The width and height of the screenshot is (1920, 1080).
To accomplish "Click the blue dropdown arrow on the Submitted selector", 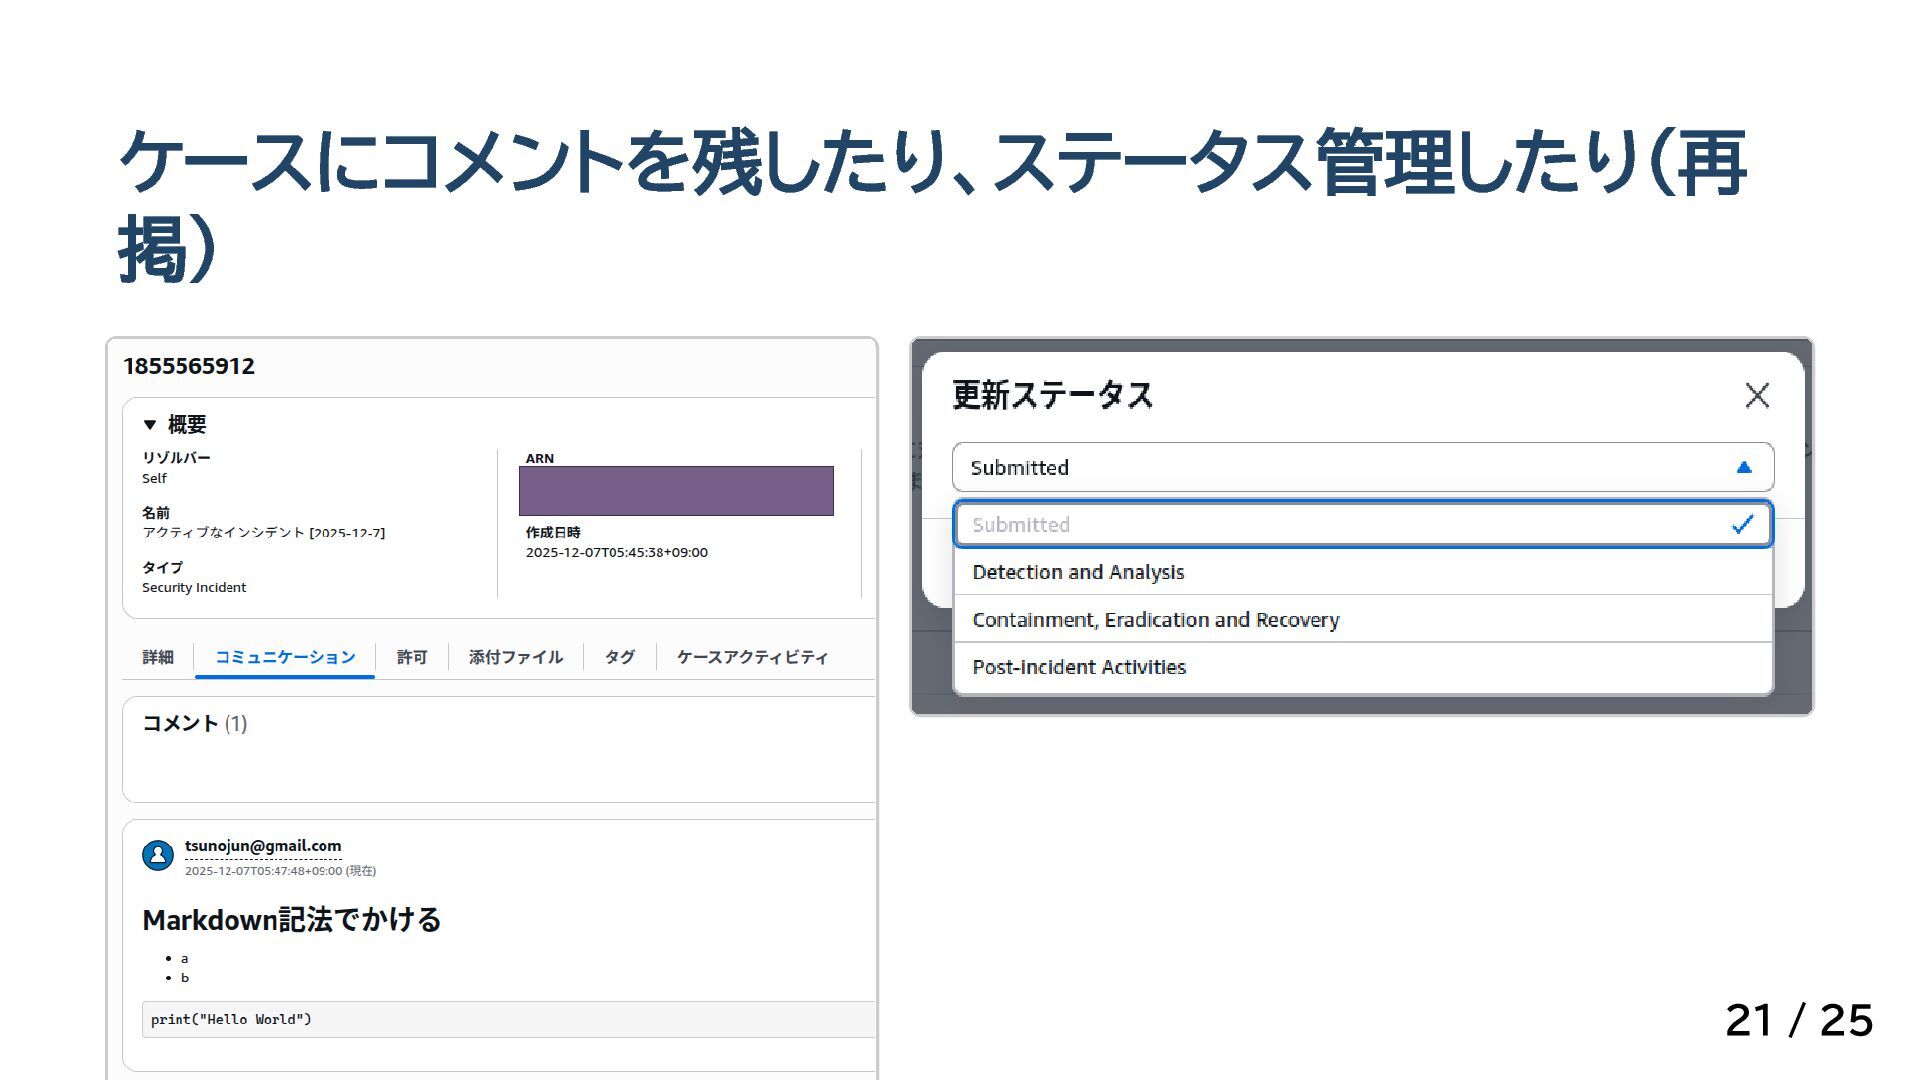I will (x=1743, y=467).
